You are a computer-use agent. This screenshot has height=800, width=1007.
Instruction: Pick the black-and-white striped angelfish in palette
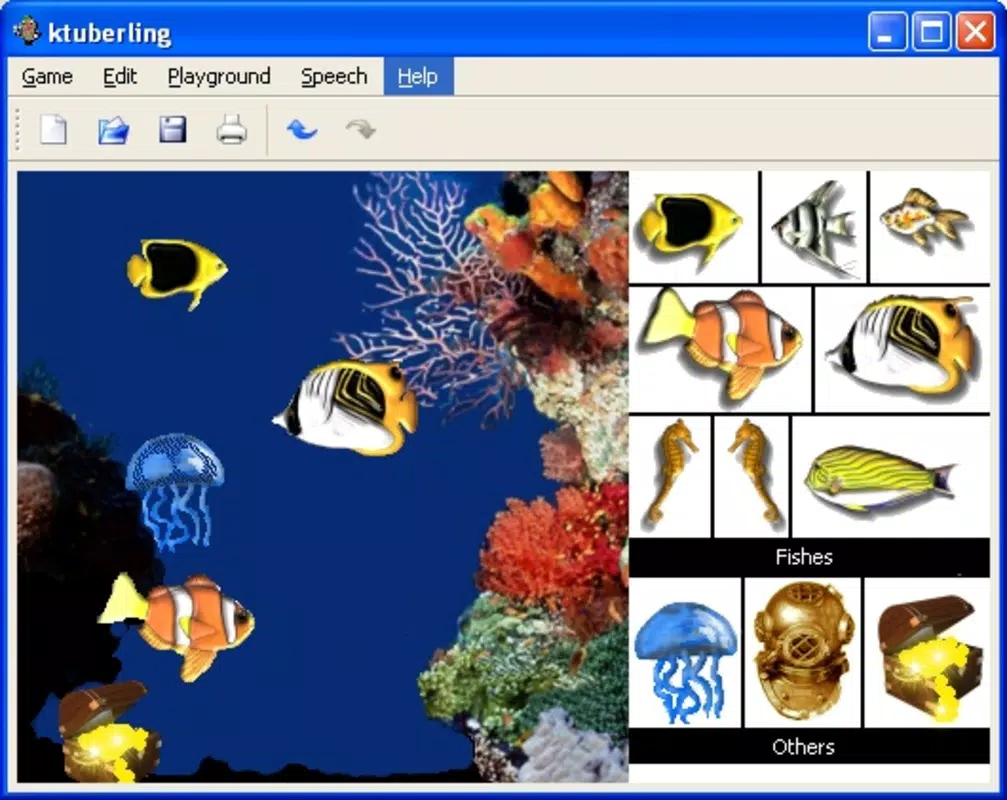(815, 228)
